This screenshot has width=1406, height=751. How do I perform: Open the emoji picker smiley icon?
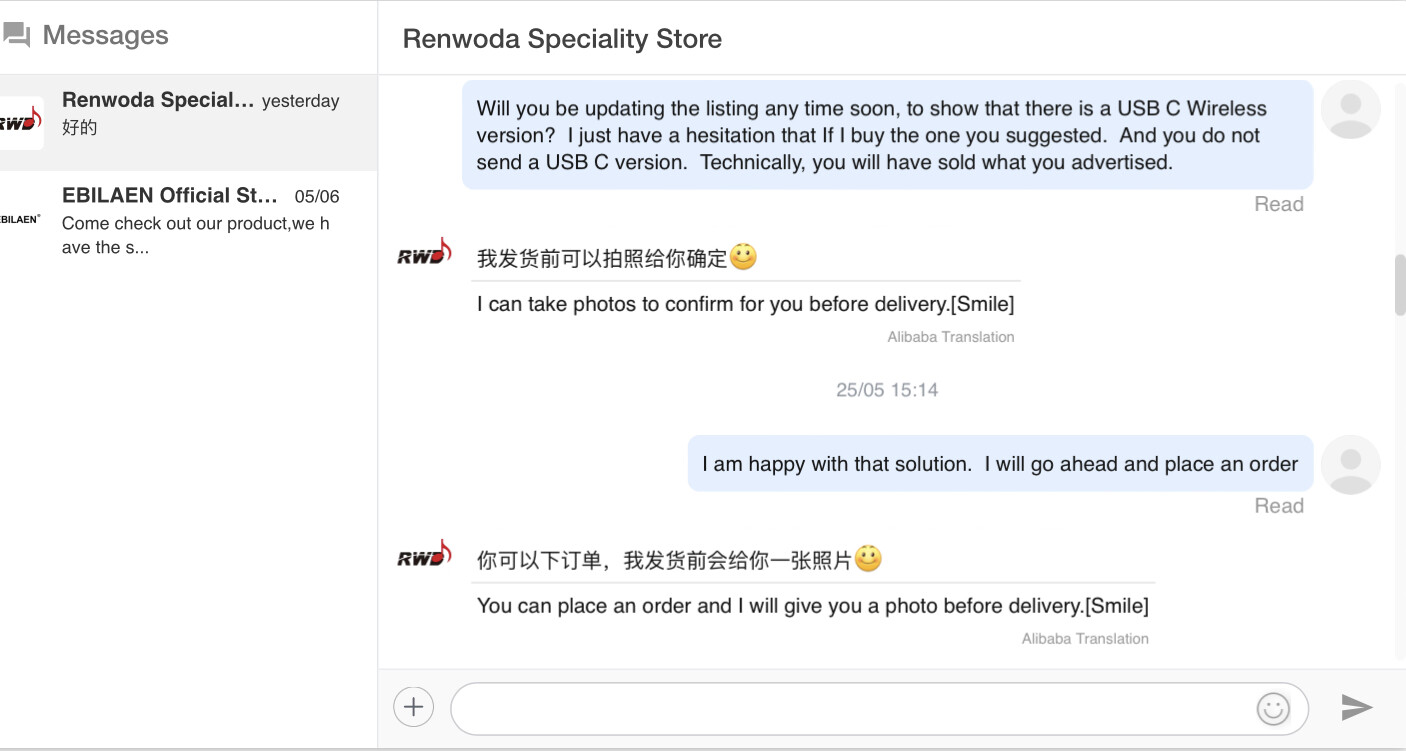1273,709
